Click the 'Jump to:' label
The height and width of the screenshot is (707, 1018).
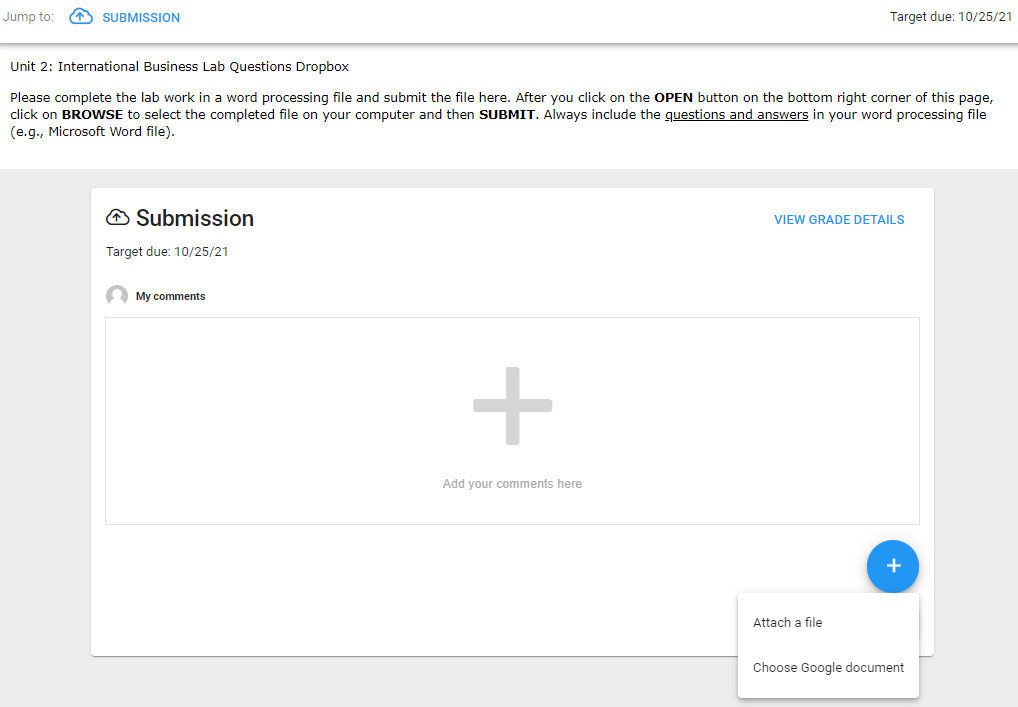(28, 17)
